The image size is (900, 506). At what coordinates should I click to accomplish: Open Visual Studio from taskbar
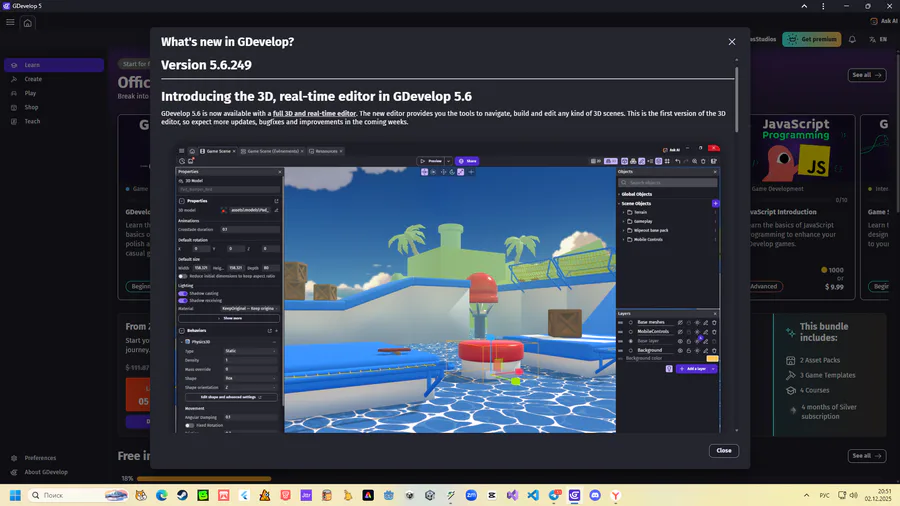pyautogui.click(x=513, y=495)
